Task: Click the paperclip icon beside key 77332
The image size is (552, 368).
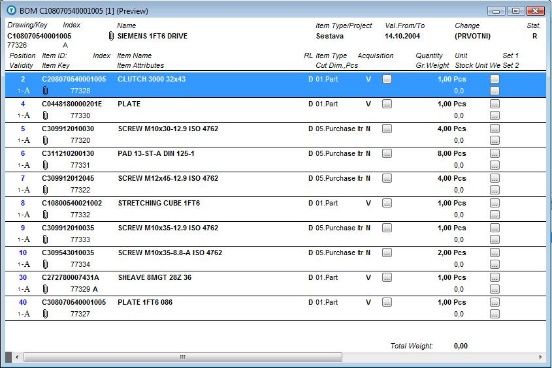Action: pos(45,215)
